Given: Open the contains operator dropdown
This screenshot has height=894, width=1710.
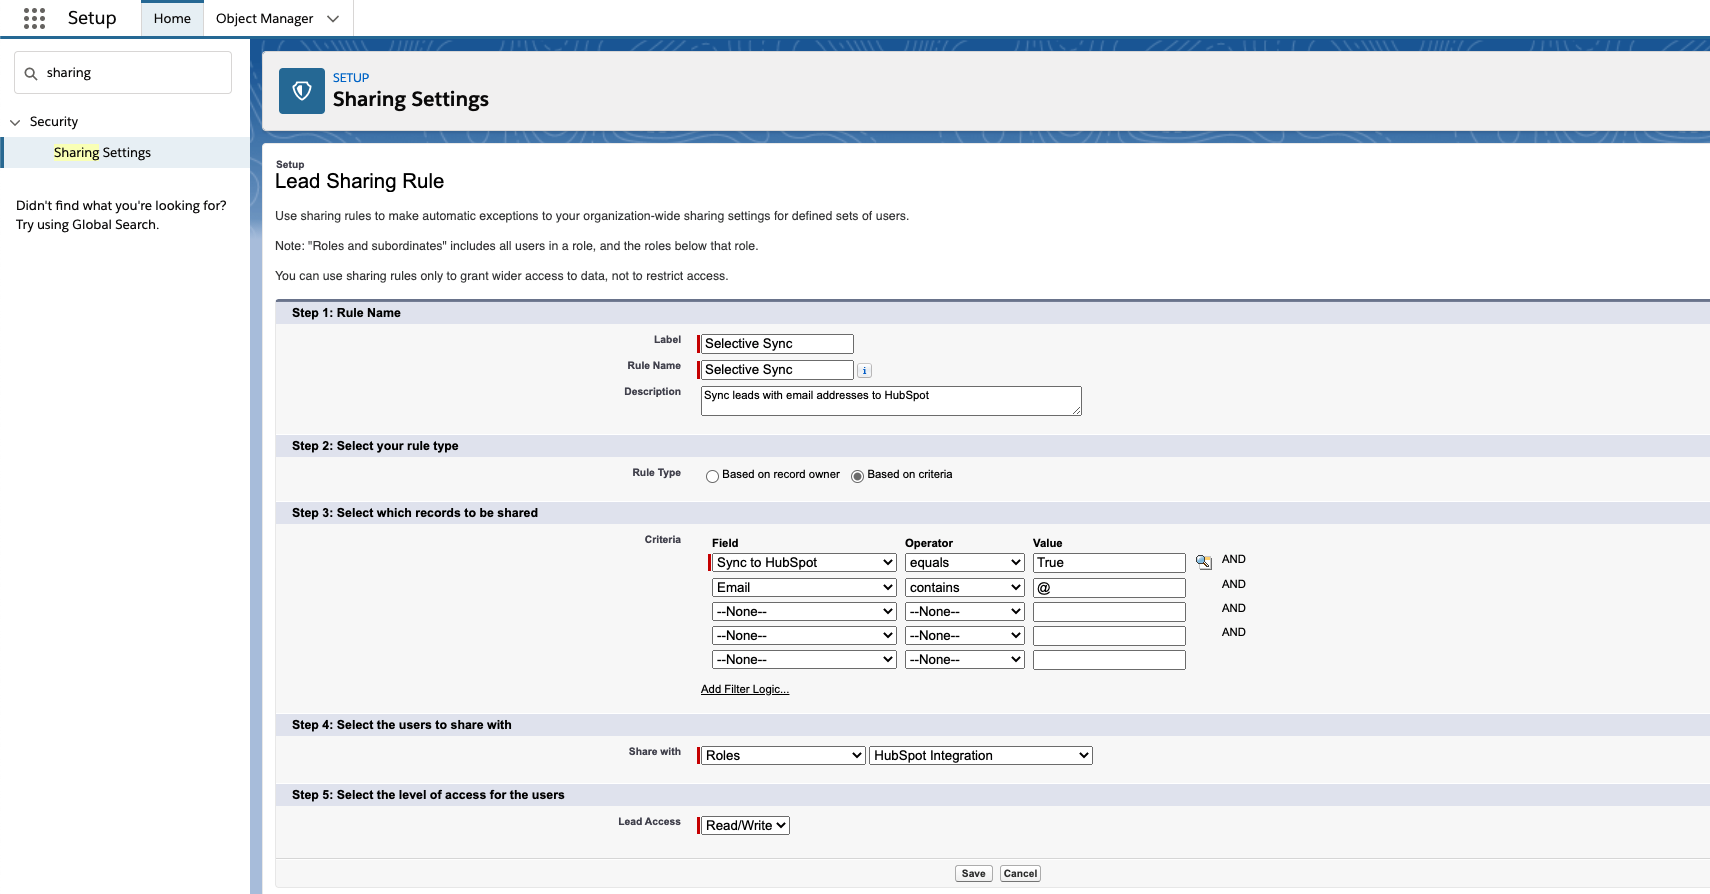Looking at the screenshot, I should click(x=965, y=588).
